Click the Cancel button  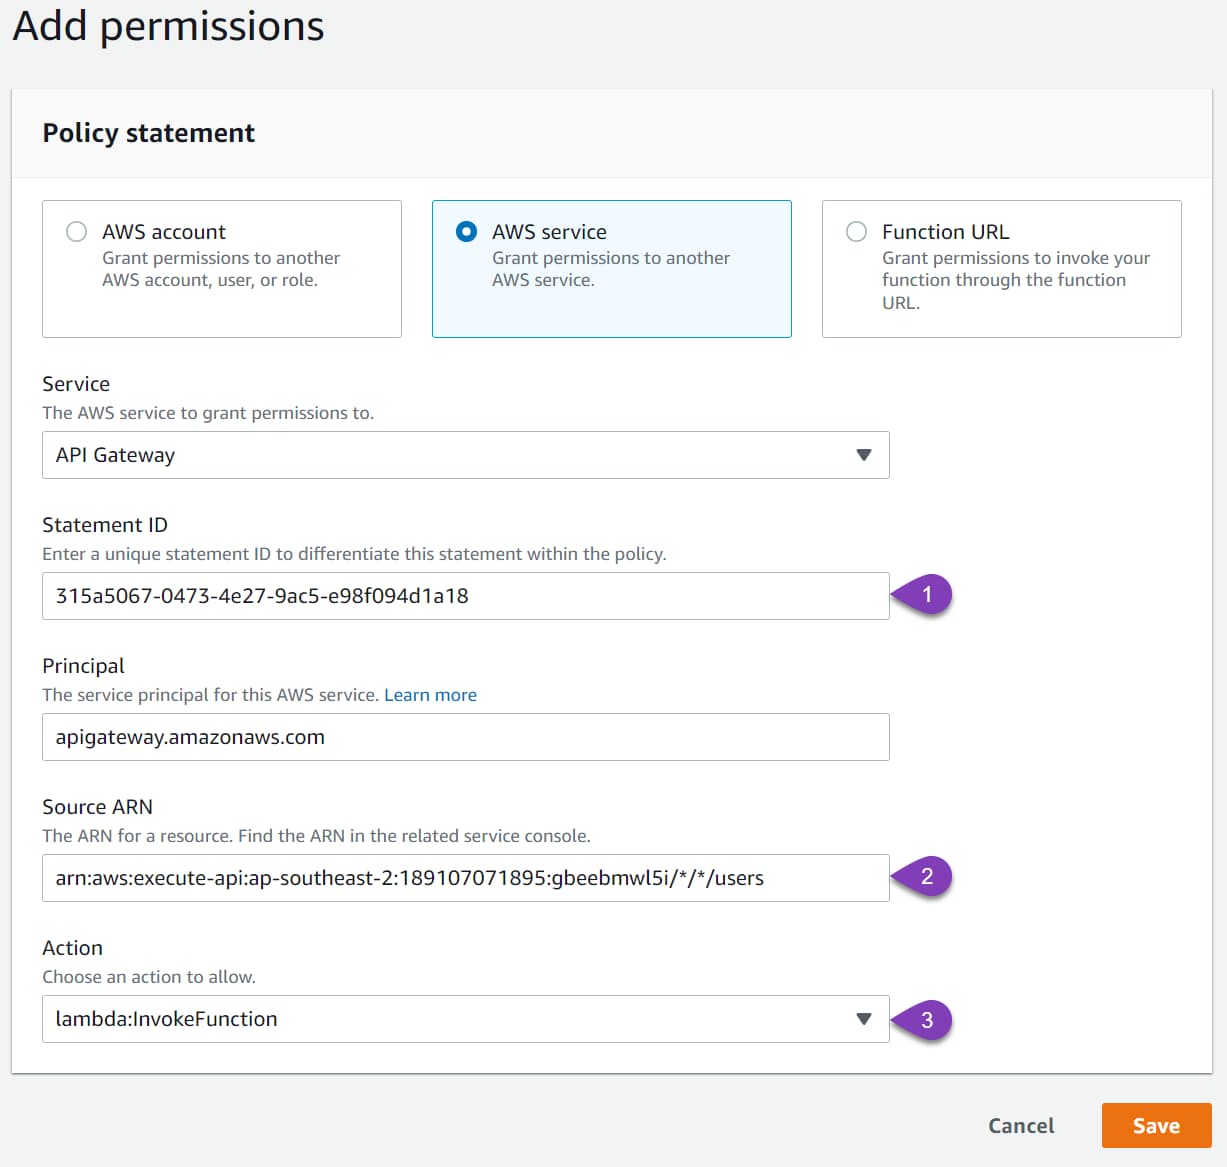pos(1020,1125)
